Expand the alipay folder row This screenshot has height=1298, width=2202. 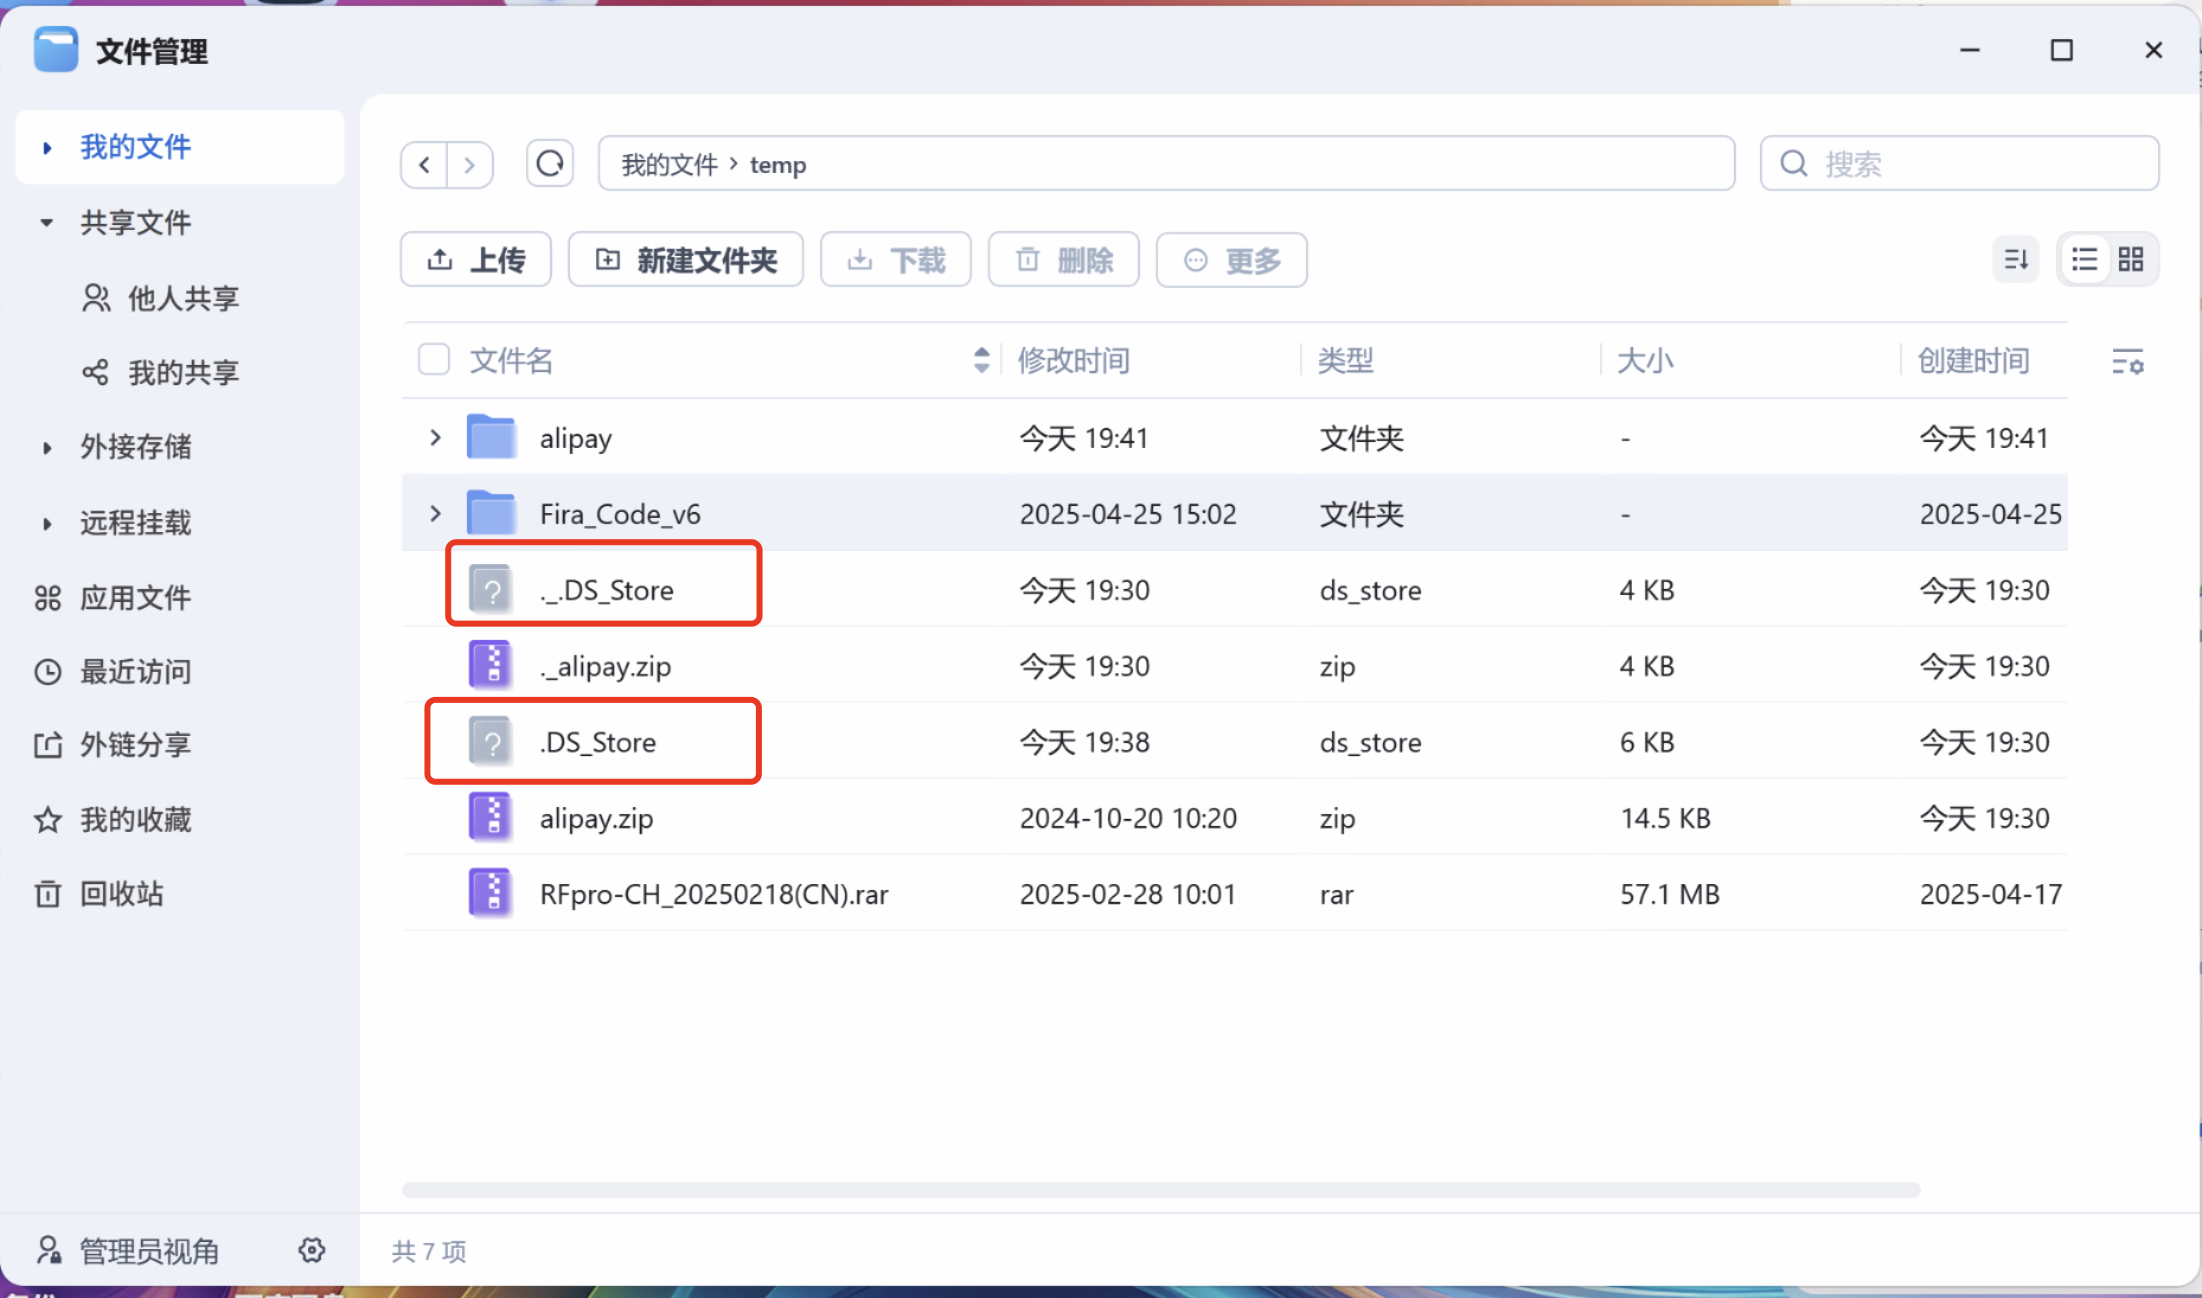435,437
